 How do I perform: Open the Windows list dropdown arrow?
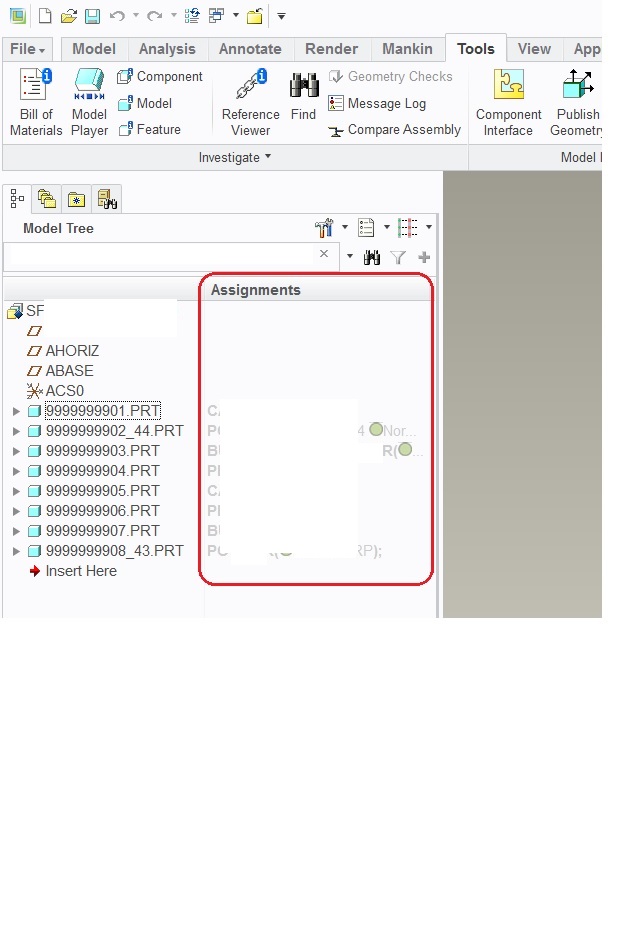235,16
